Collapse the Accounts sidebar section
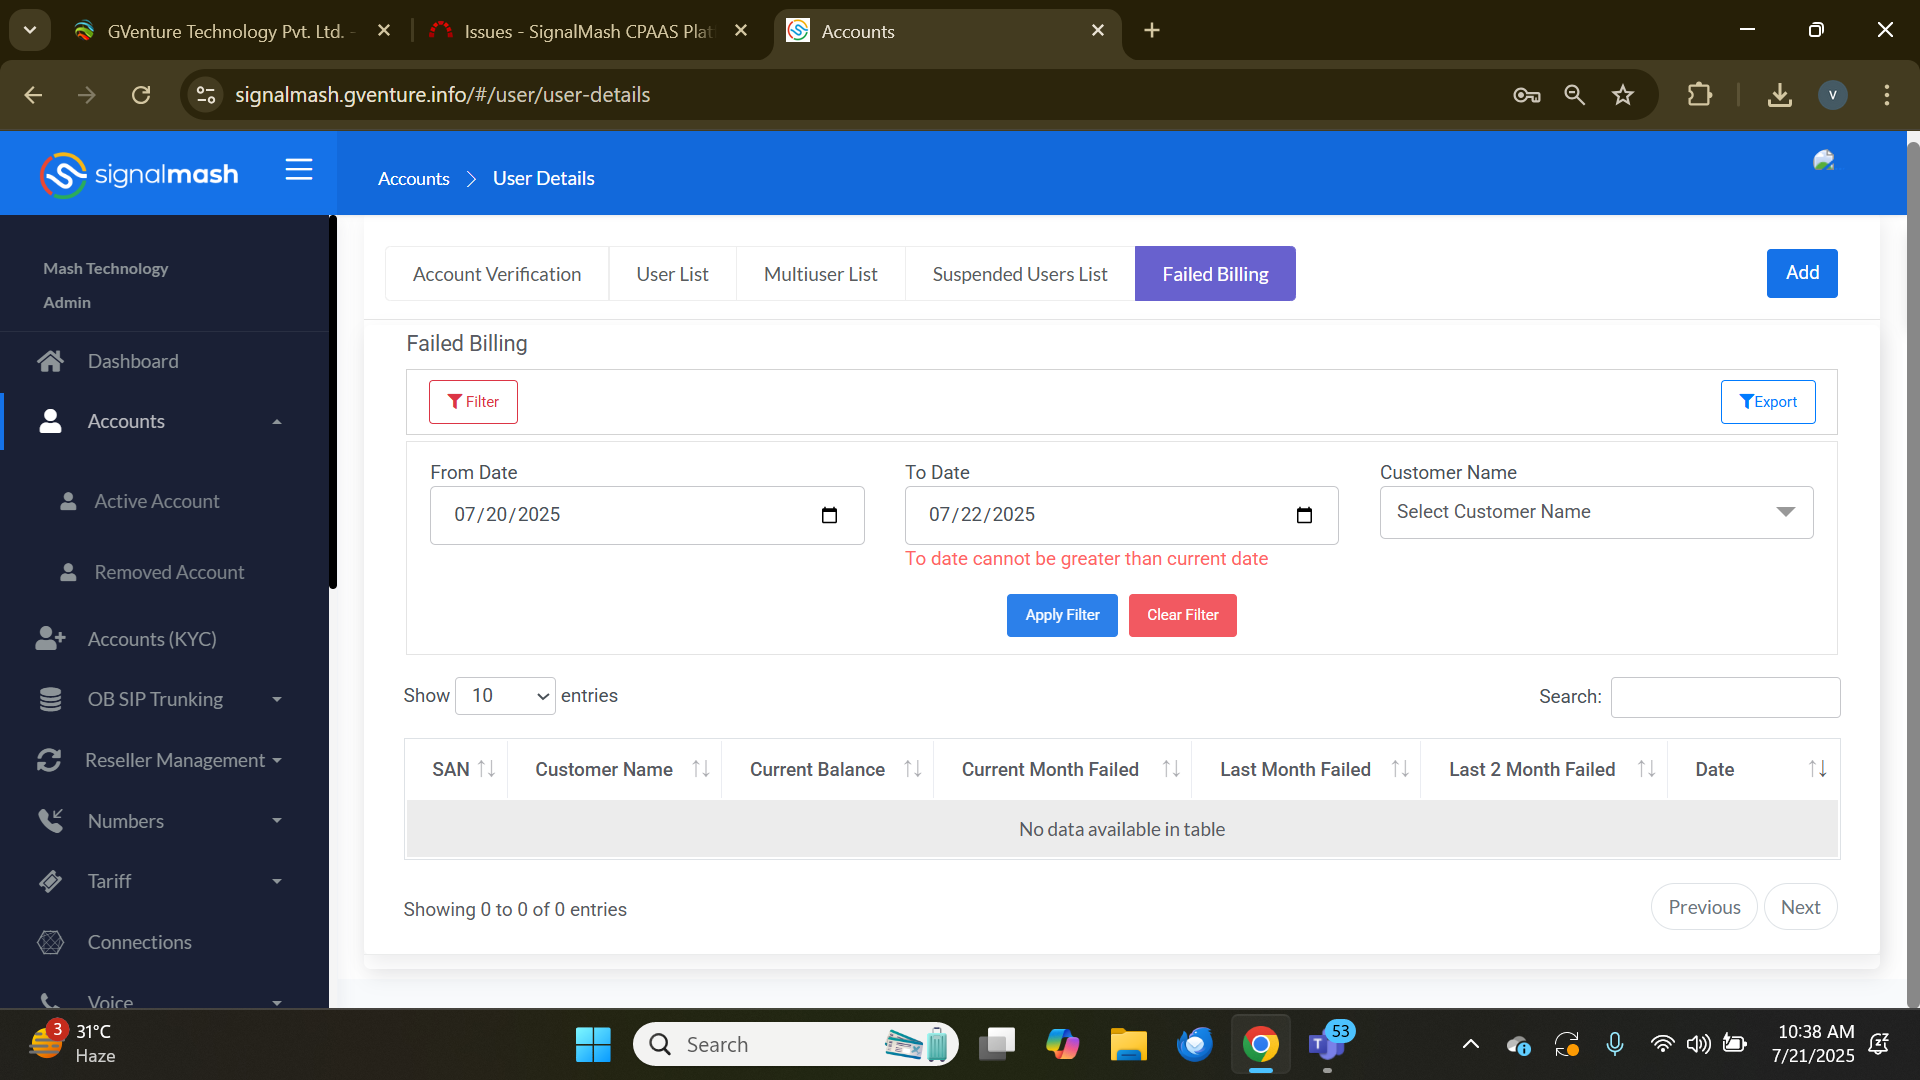This screenshot has width=1920, height=1080. click(x=277, y=422)
